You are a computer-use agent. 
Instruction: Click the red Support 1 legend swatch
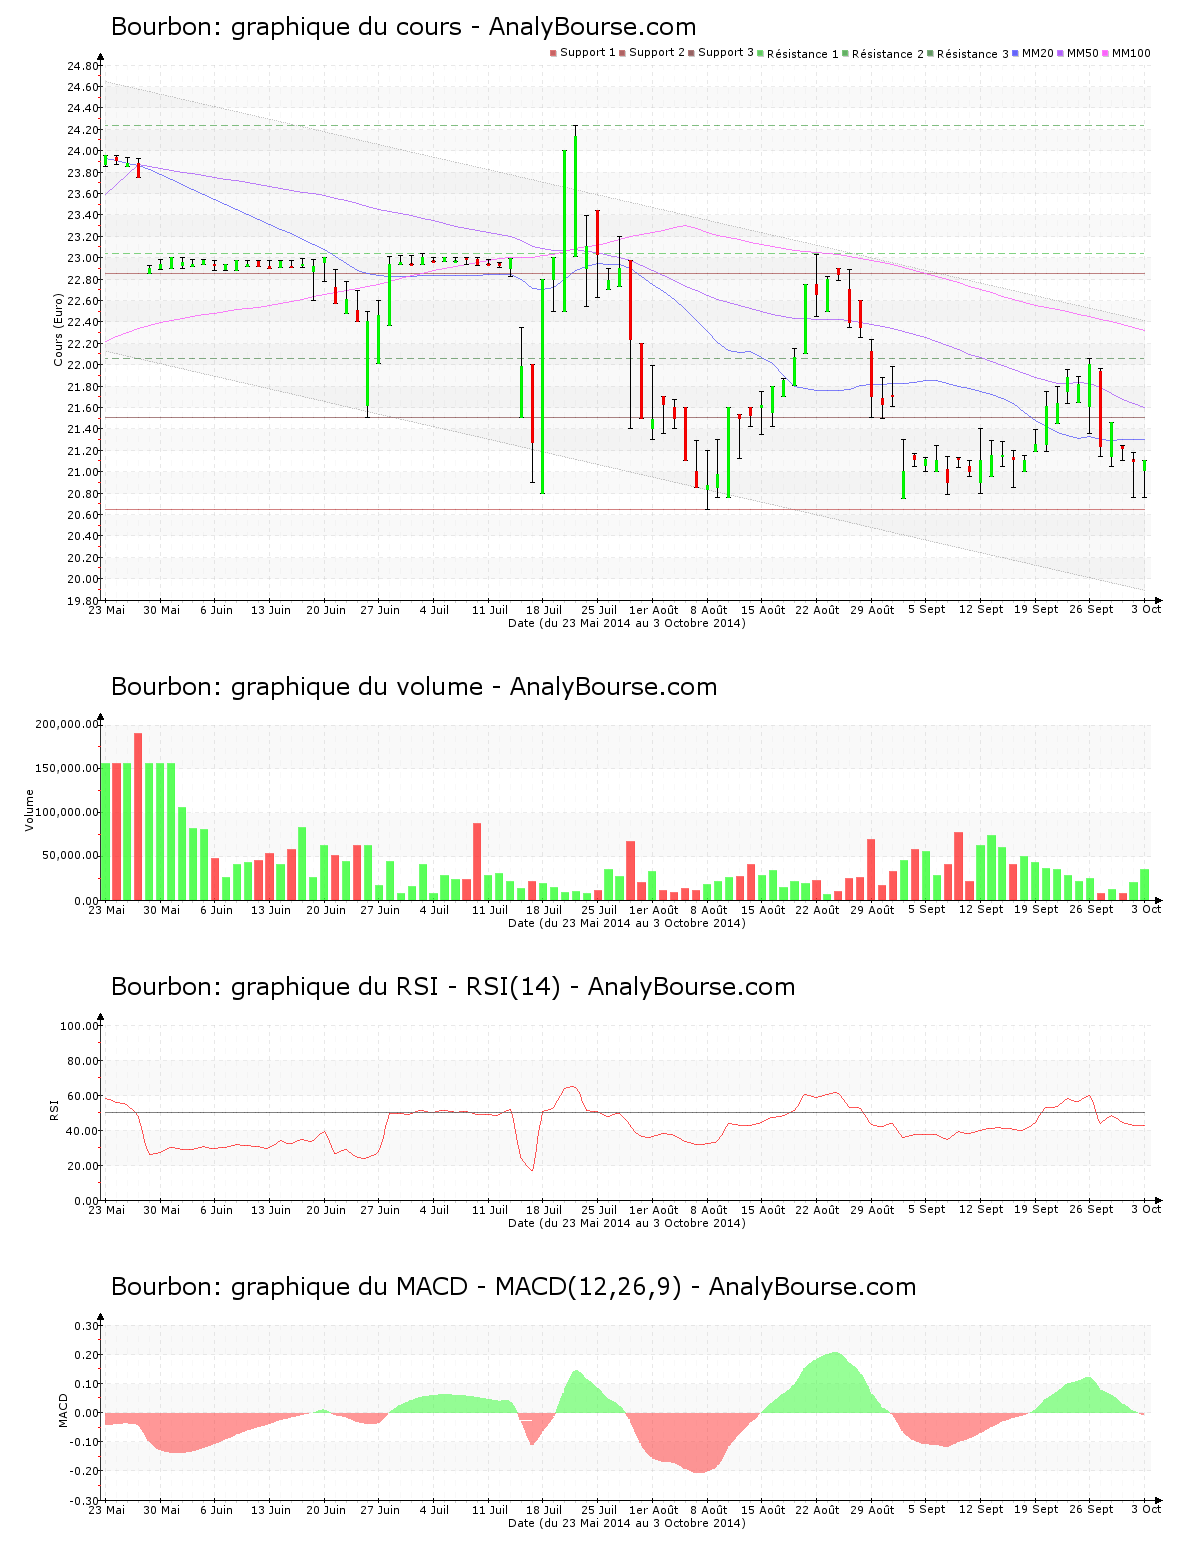click(x=553, y=53)
